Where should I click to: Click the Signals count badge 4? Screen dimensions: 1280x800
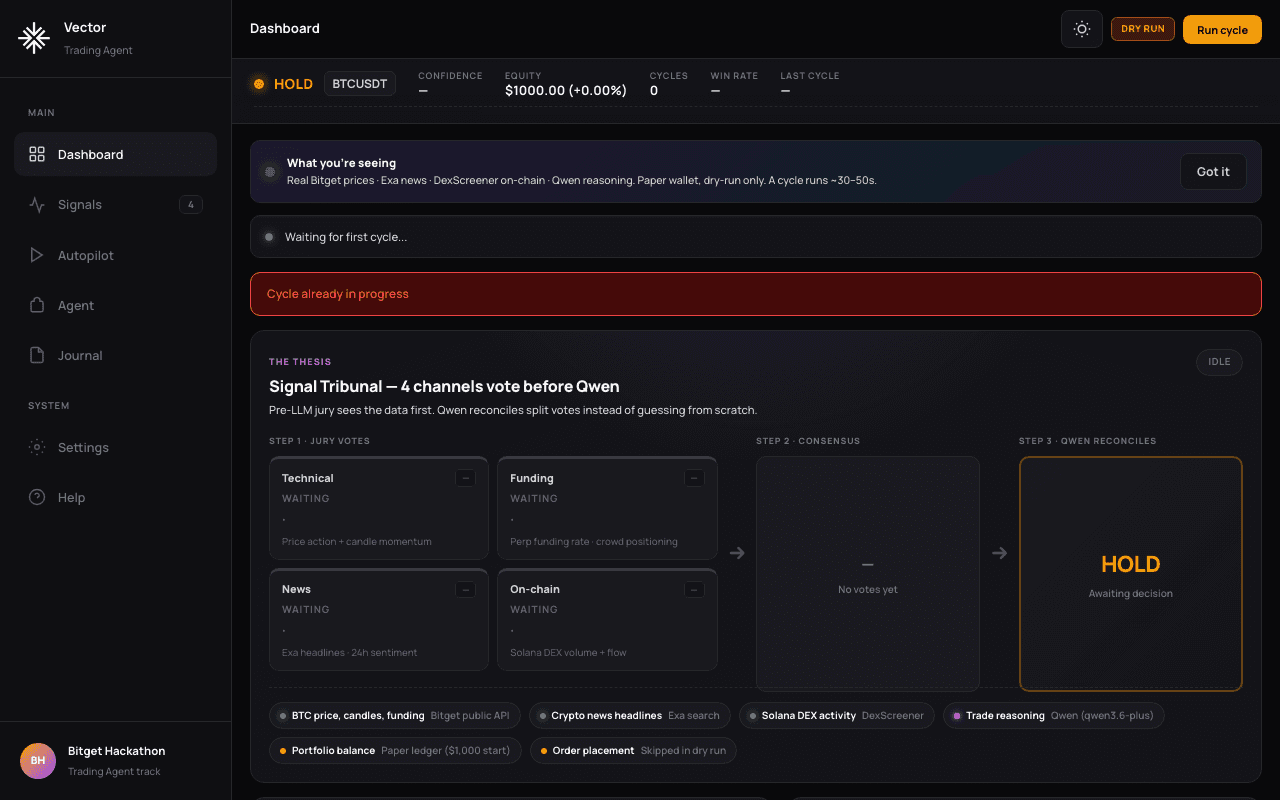click(191, 205)
